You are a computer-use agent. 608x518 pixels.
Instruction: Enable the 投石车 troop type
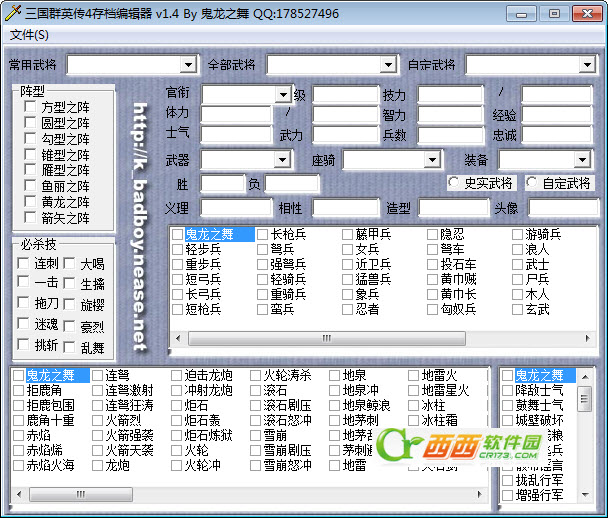(432, 264)
